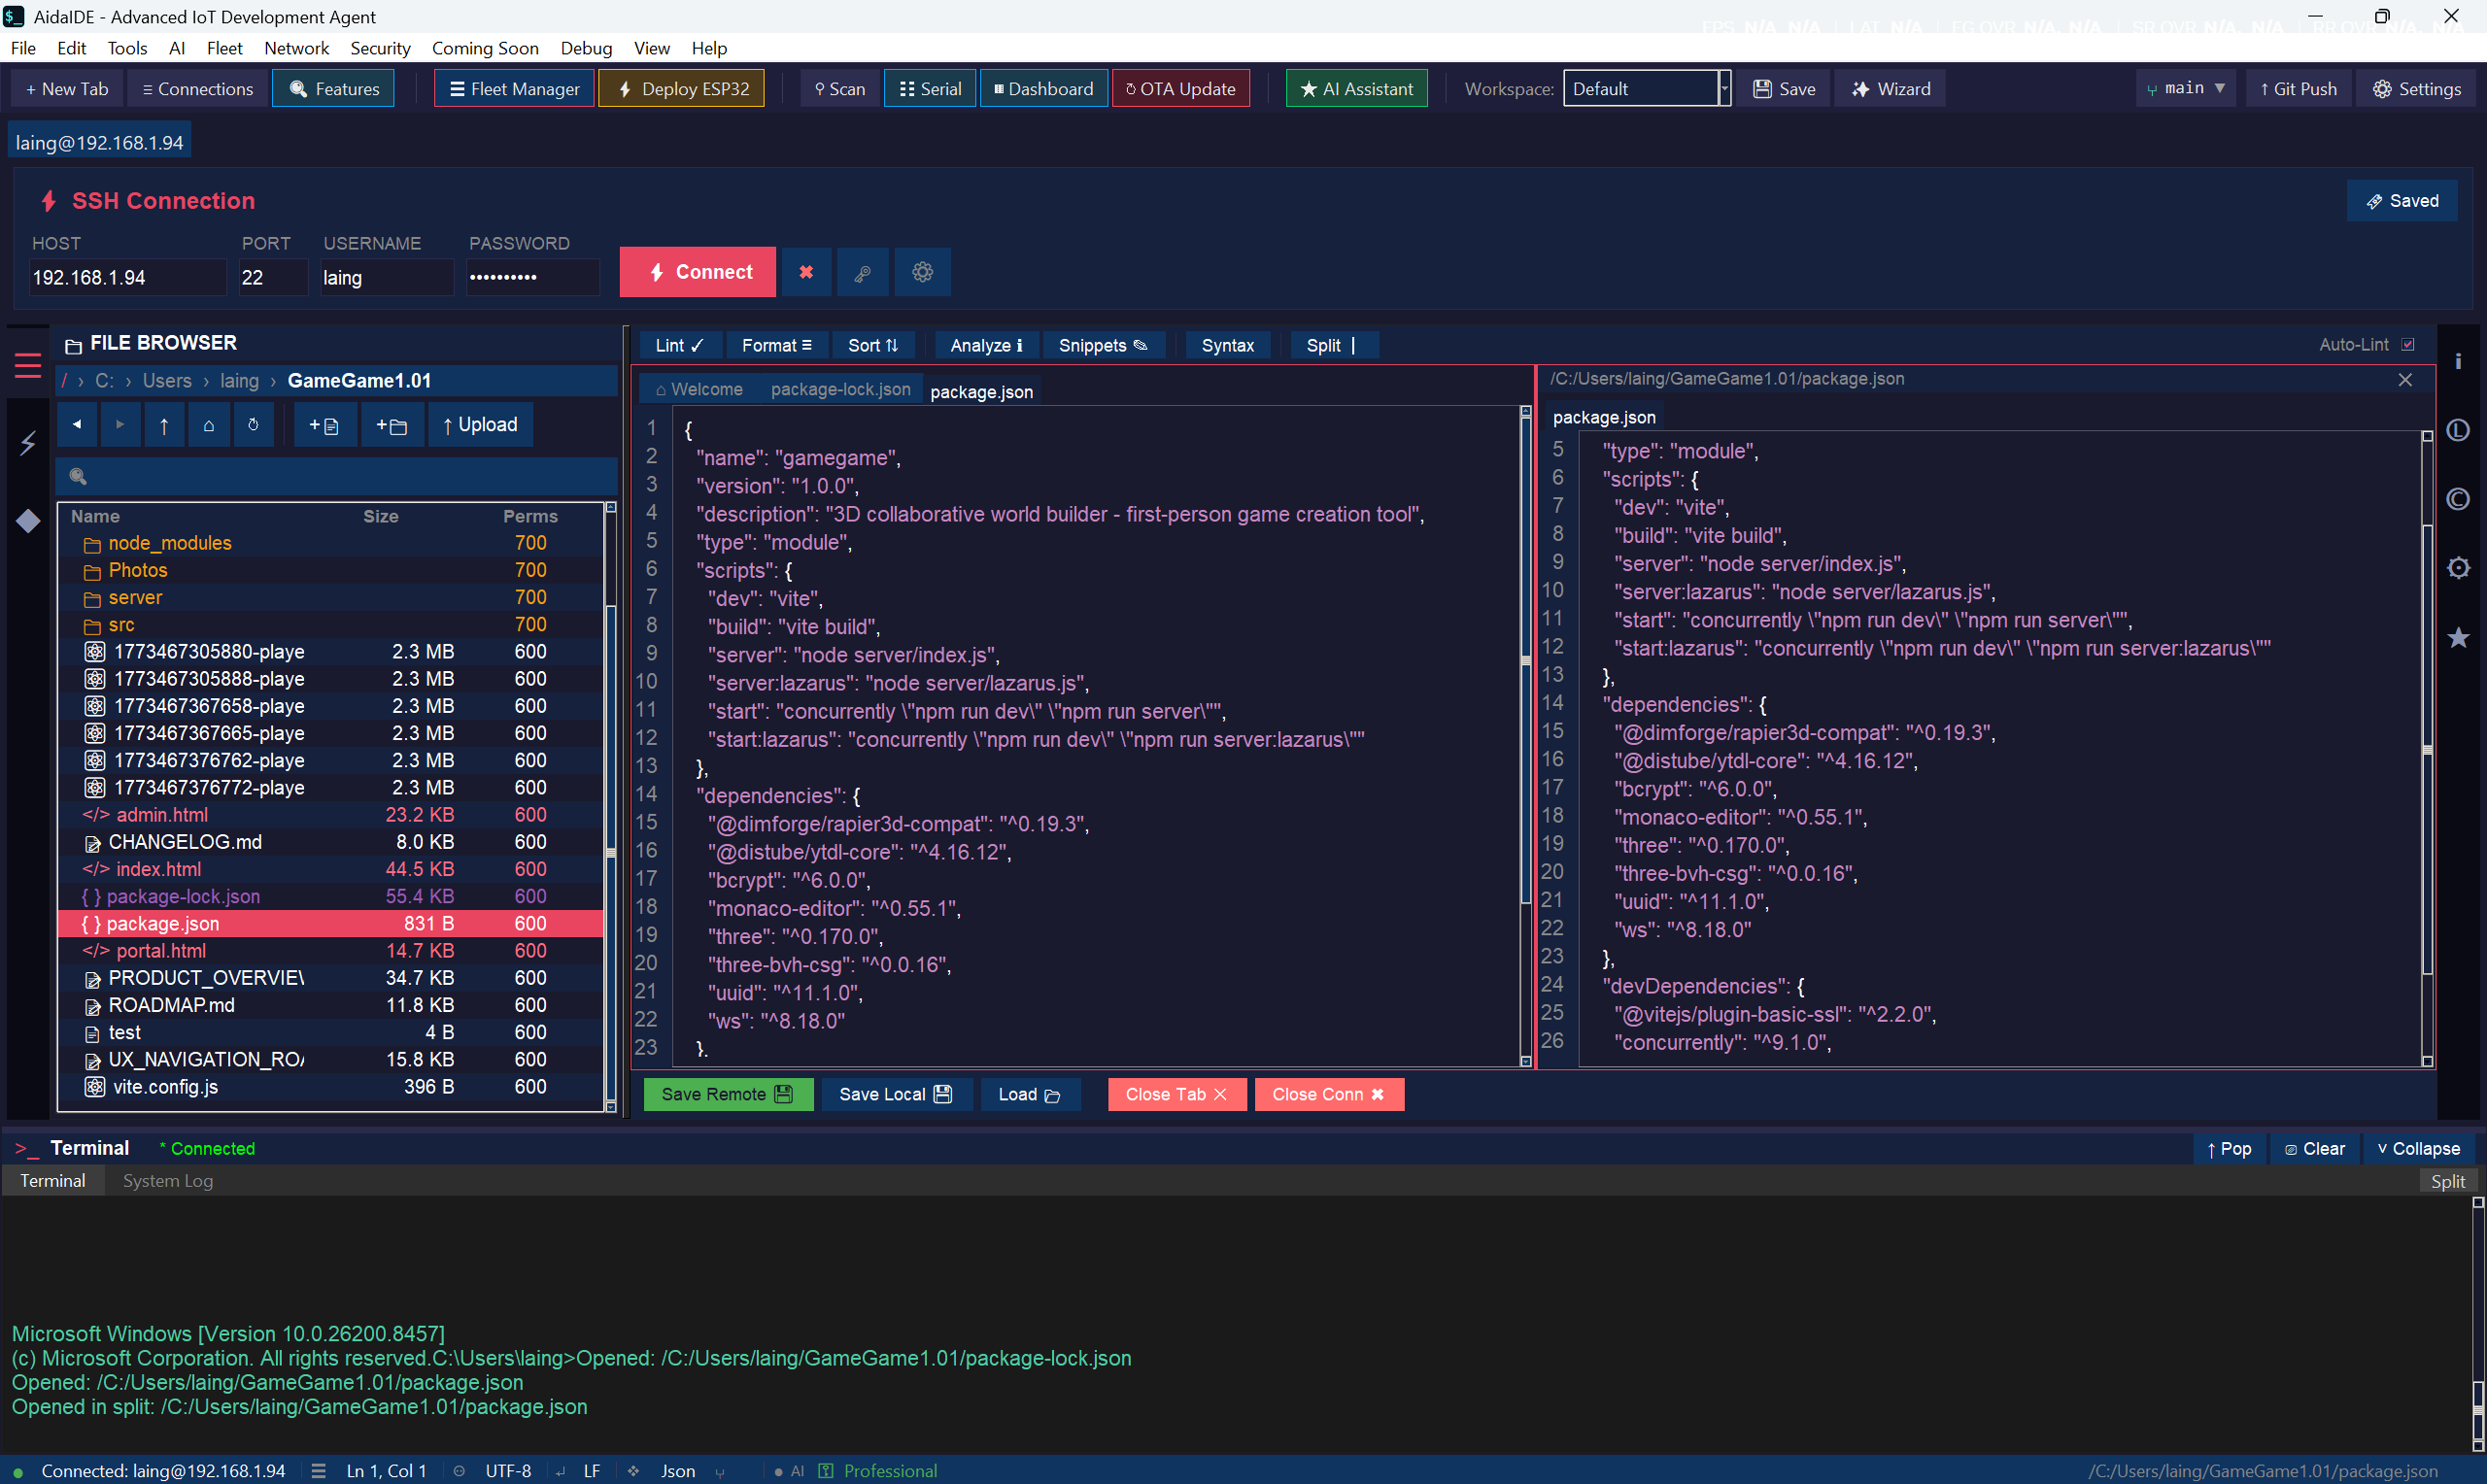Click the UTF-8 encoding status item
Viewport: 2487px width, 1484px height.
pyautogui.click(x=508, y=1470)
